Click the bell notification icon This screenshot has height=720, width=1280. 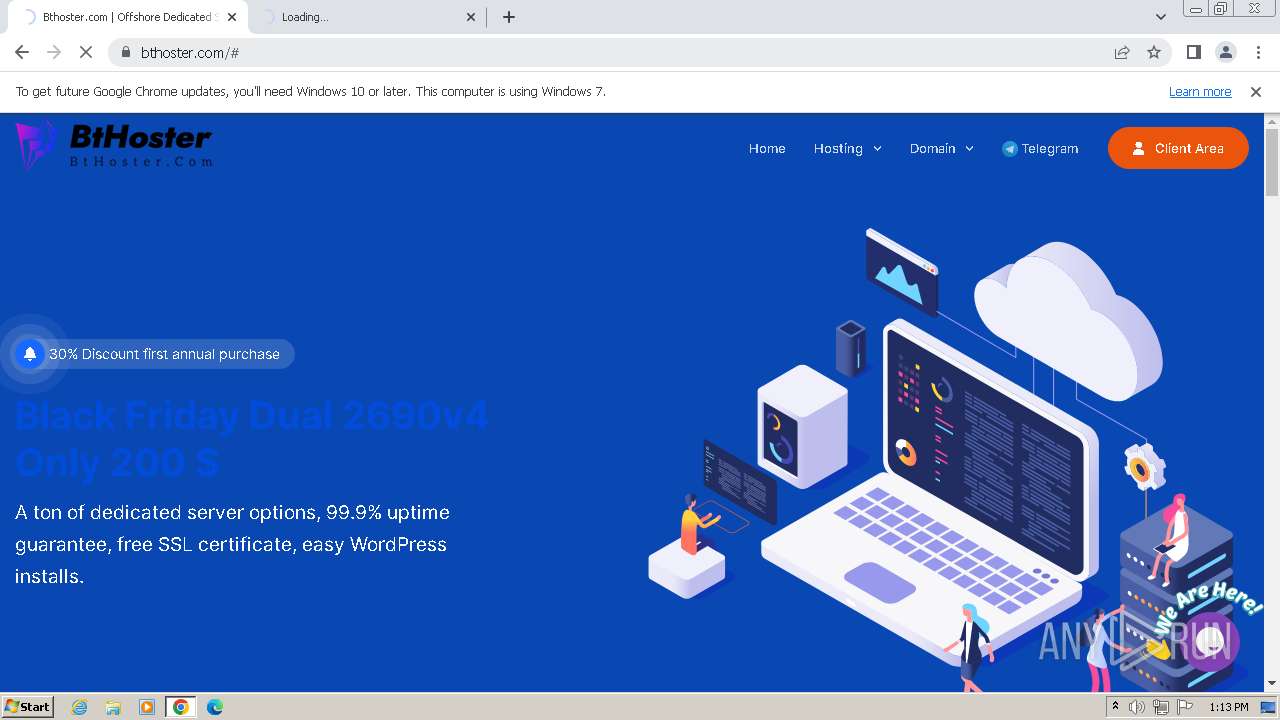[x=30, y=354]
